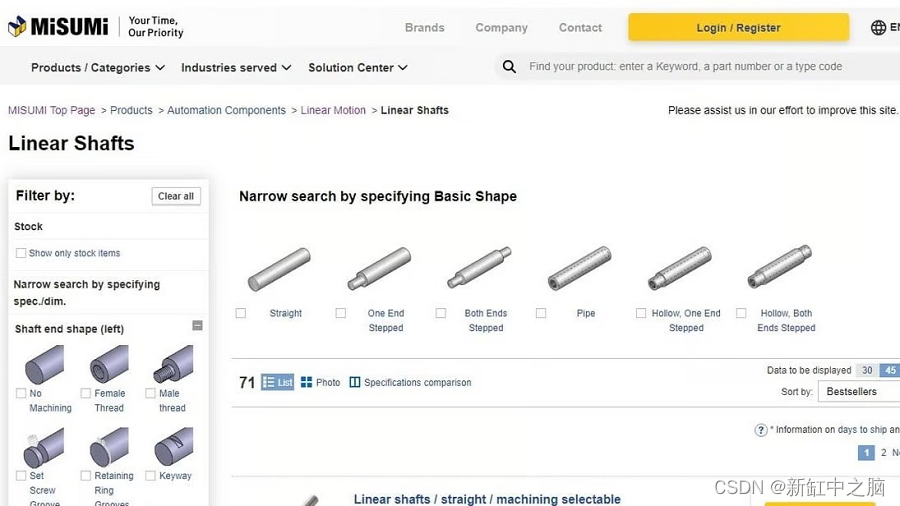Open the Solution Center menu
Viewport: 900px width, 506px height.
[x=357, y=68]
